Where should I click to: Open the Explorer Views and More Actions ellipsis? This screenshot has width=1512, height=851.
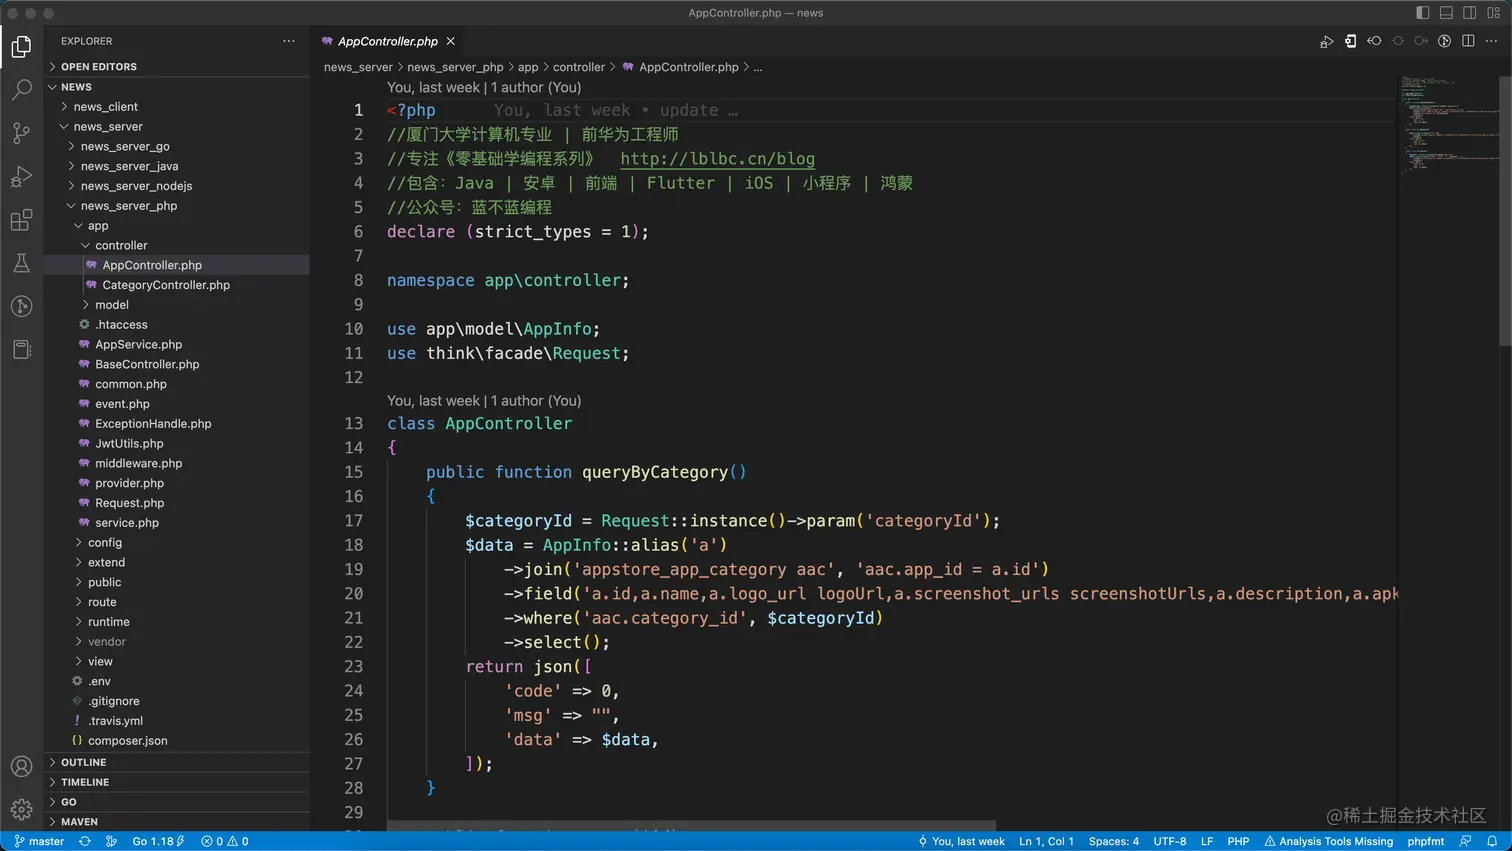coord(289,41)
